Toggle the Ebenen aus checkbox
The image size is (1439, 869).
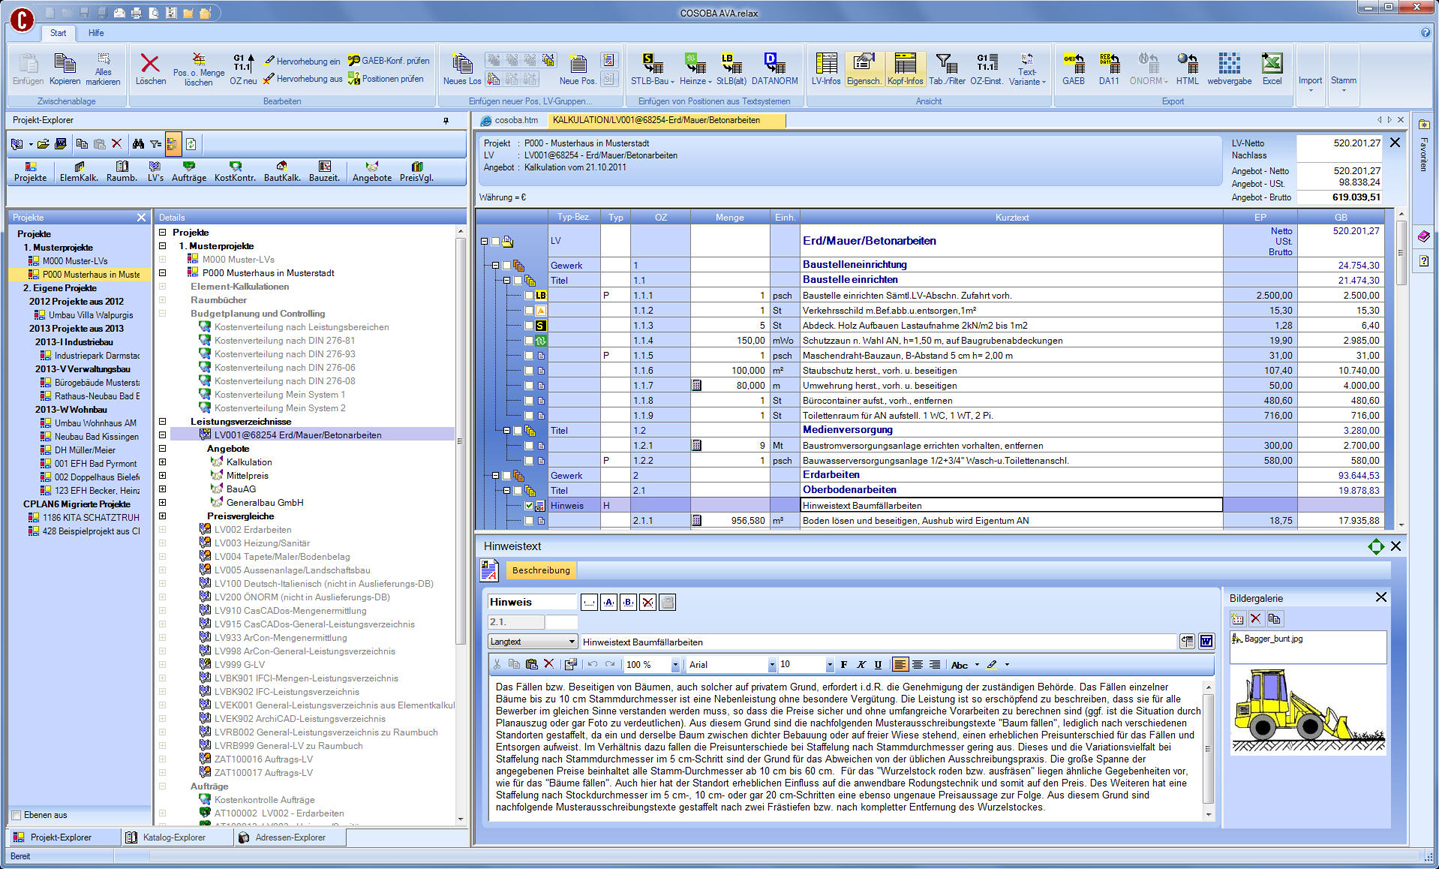point(17,815)
